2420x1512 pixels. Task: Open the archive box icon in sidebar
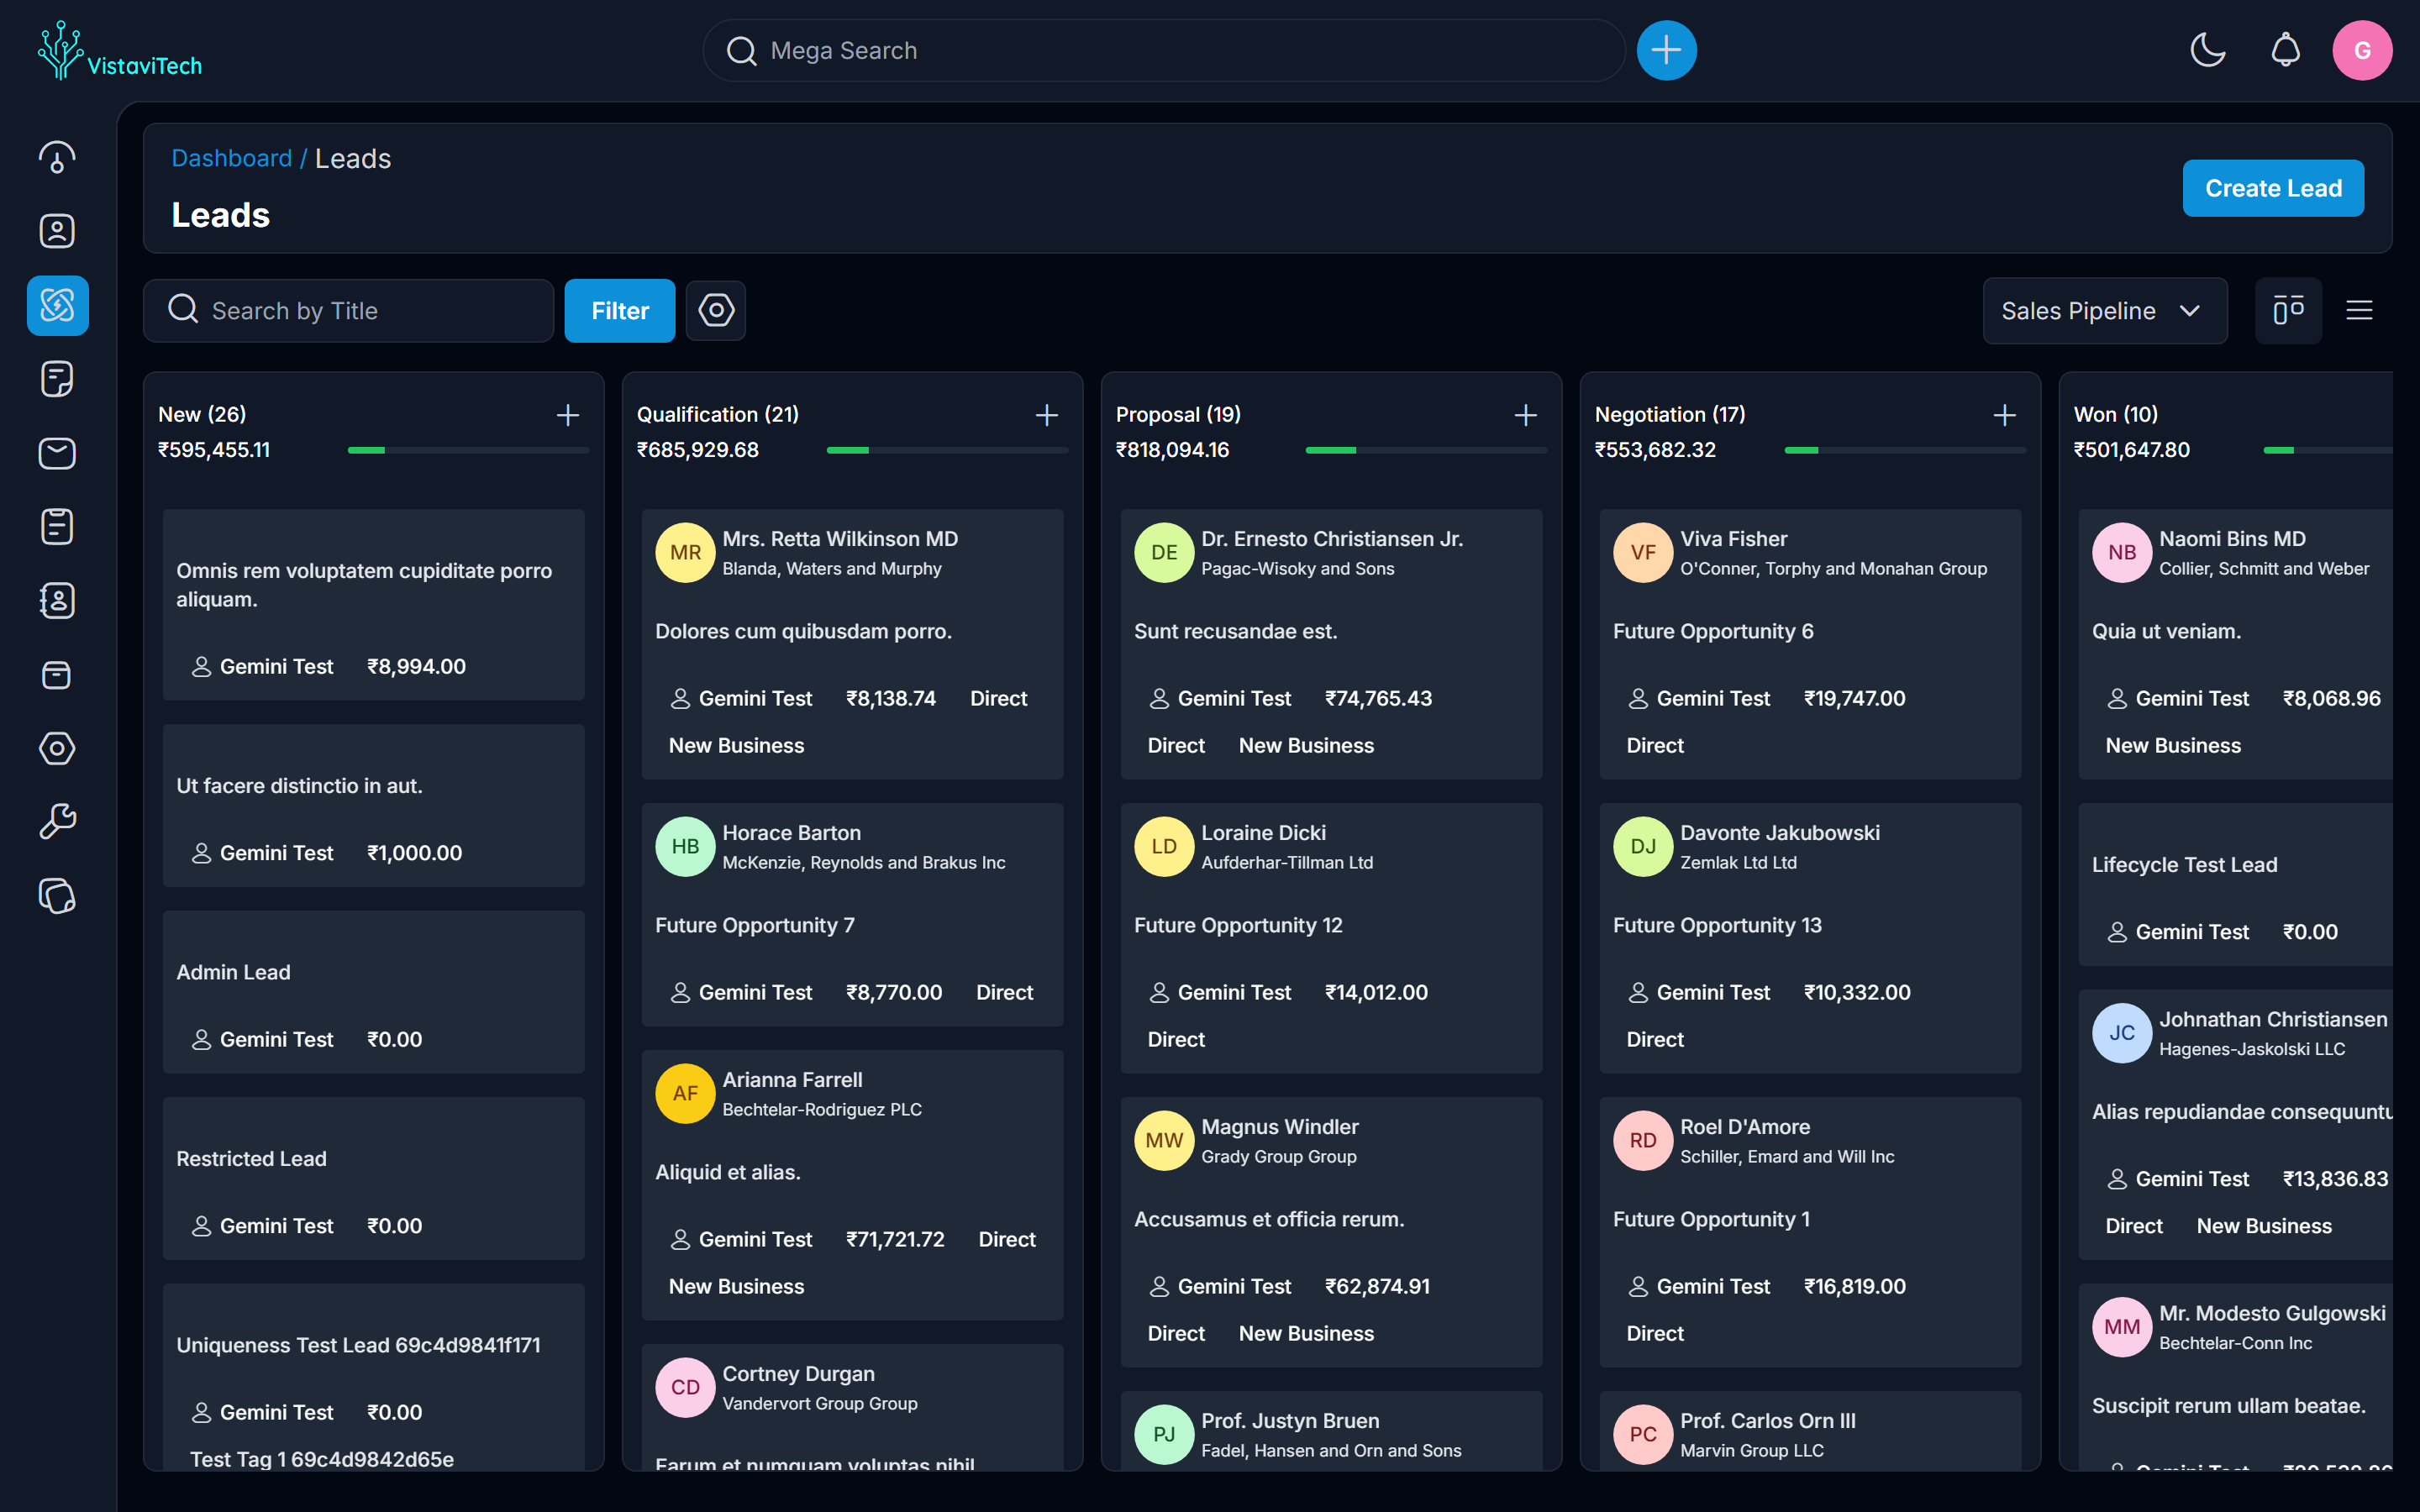57,675
